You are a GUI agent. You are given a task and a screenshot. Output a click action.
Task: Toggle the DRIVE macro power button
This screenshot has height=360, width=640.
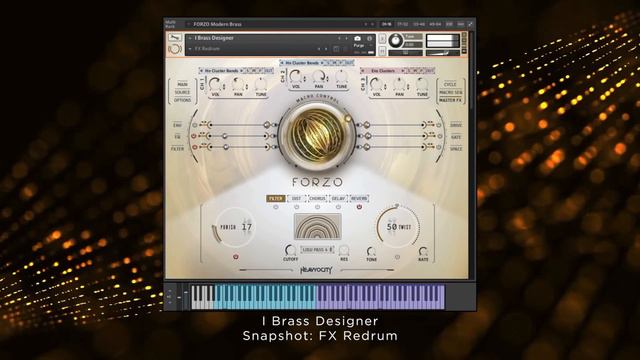click(440, 125)
